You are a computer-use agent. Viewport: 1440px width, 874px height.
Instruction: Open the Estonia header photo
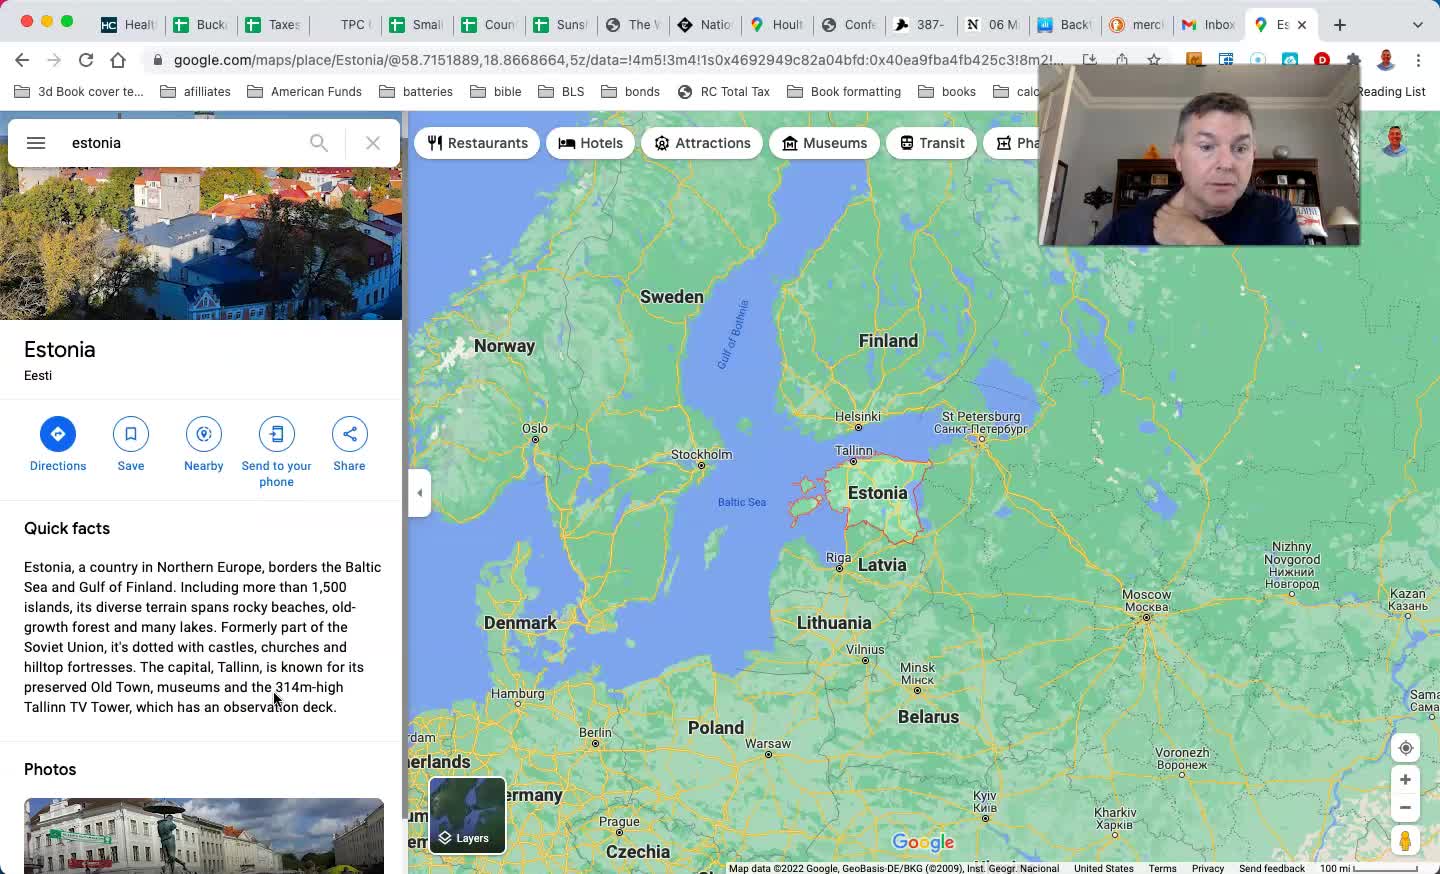[x=201, y=243]
